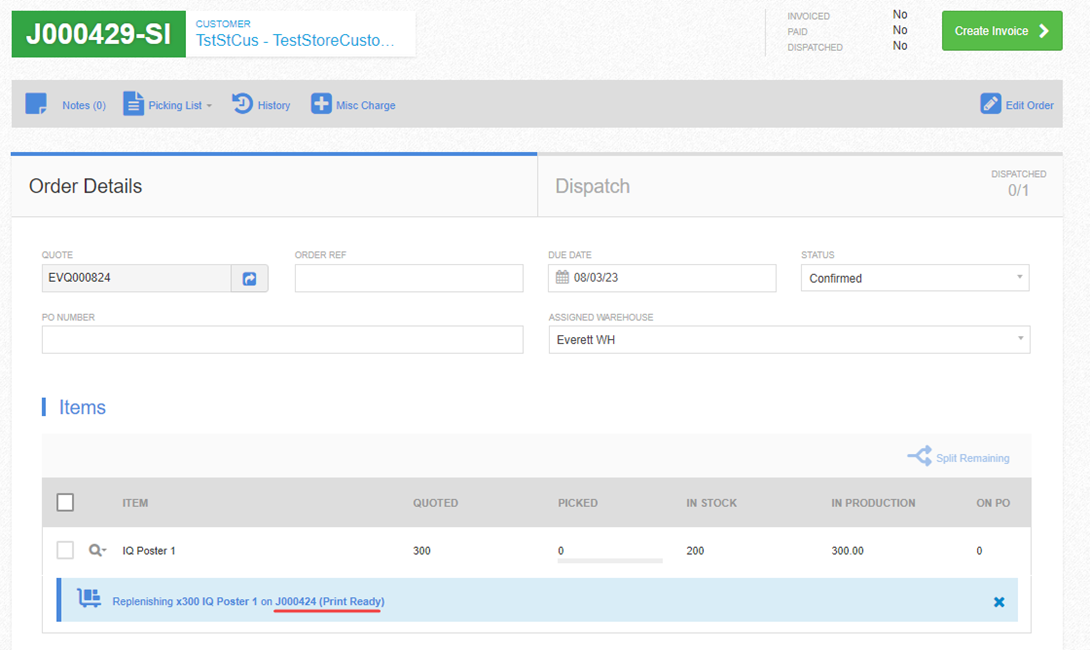Click the quoted quantity 300
Image resolution: width=1090 pixels, height=650 pixels.
pos(422,551)
